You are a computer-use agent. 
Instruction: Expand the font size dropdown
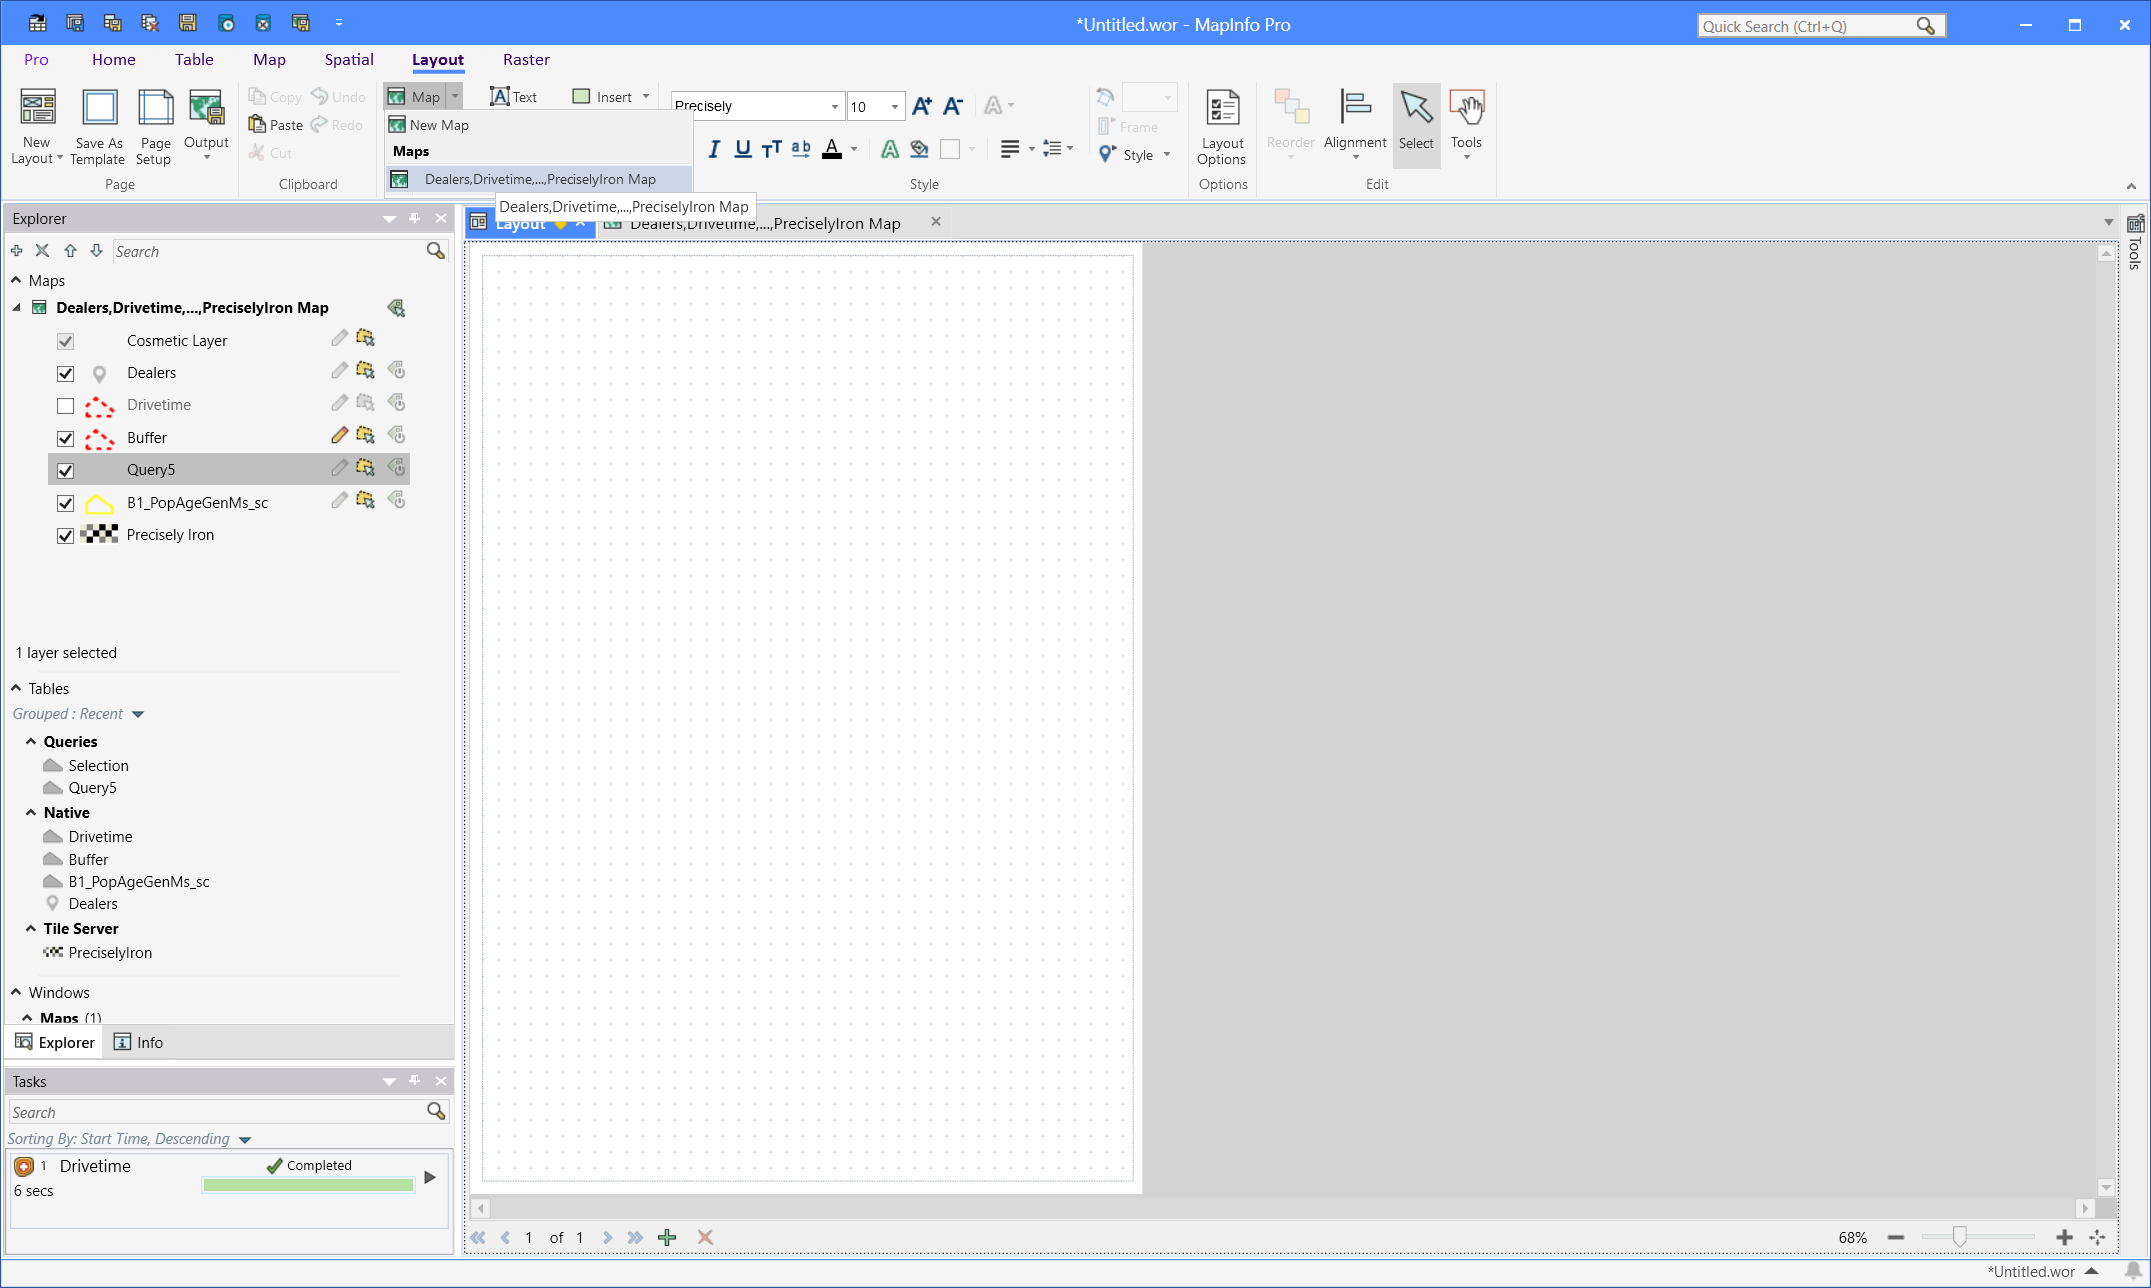(894, 107)
